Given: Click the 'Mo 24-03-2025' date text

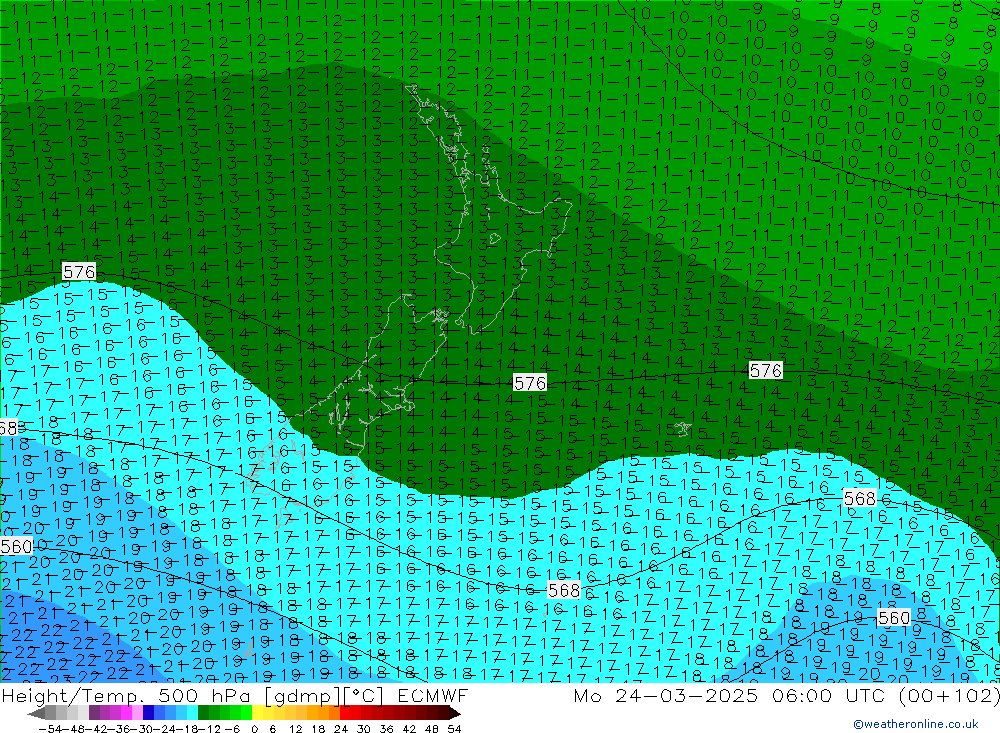Looking at the screenshot, I should [665, 695].
